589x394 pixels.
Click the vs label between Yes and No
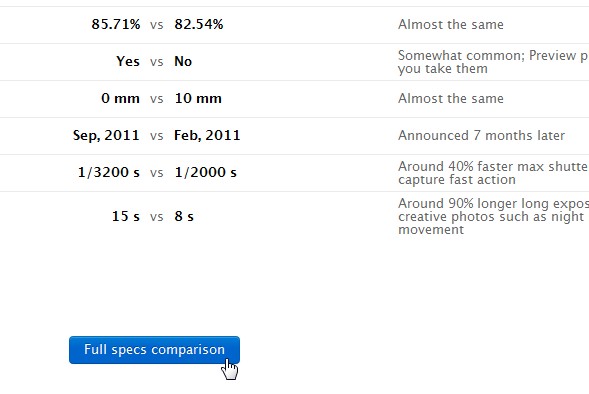tap(157, 62)
